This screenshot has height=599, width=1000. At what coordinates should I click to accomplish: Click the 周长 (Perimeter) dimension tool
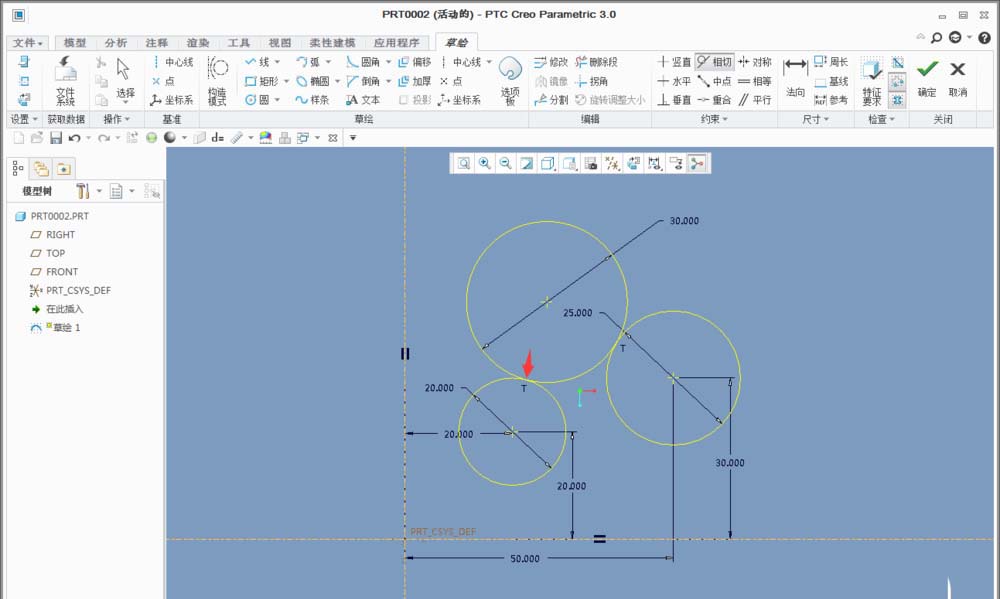click(x=831, y=62)
